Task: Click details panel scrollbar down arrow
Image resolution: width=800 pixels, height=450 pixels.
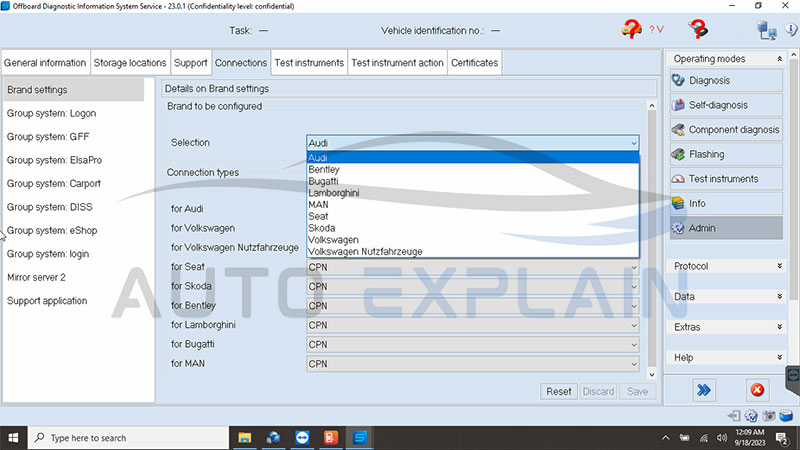Action: point(652,374)
